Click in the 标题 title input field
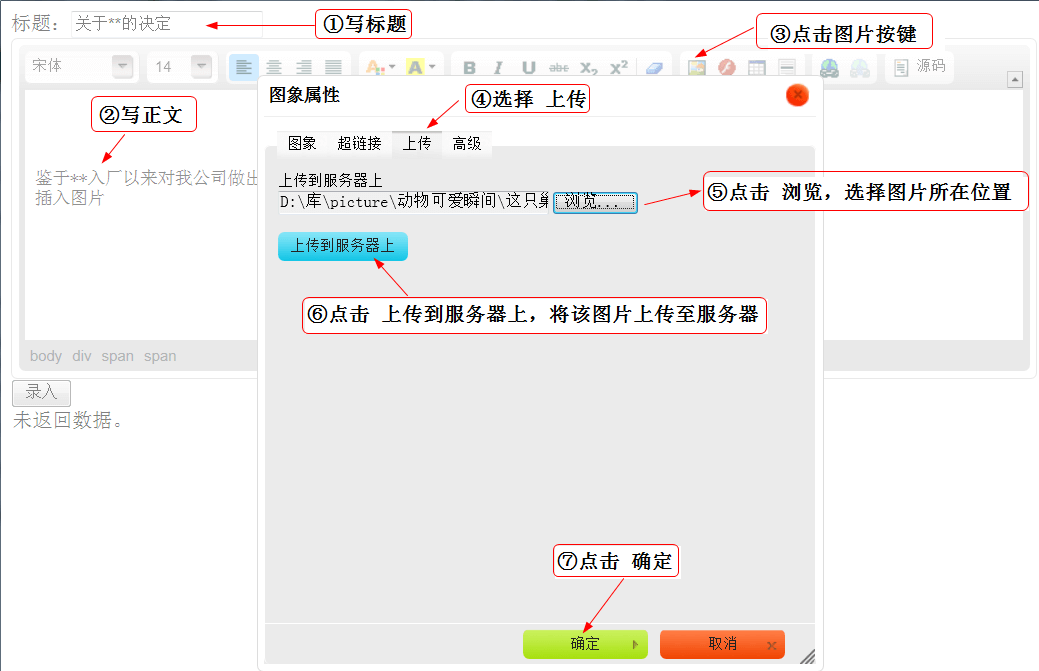1039x671 pixels. [165, 23]
